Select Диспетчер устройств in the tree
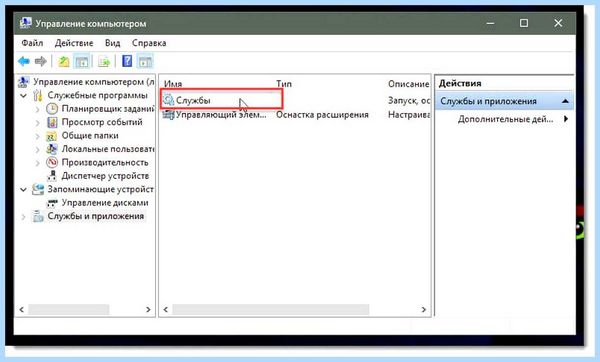This screenshot has width=600, height=362. click(105, 176)
